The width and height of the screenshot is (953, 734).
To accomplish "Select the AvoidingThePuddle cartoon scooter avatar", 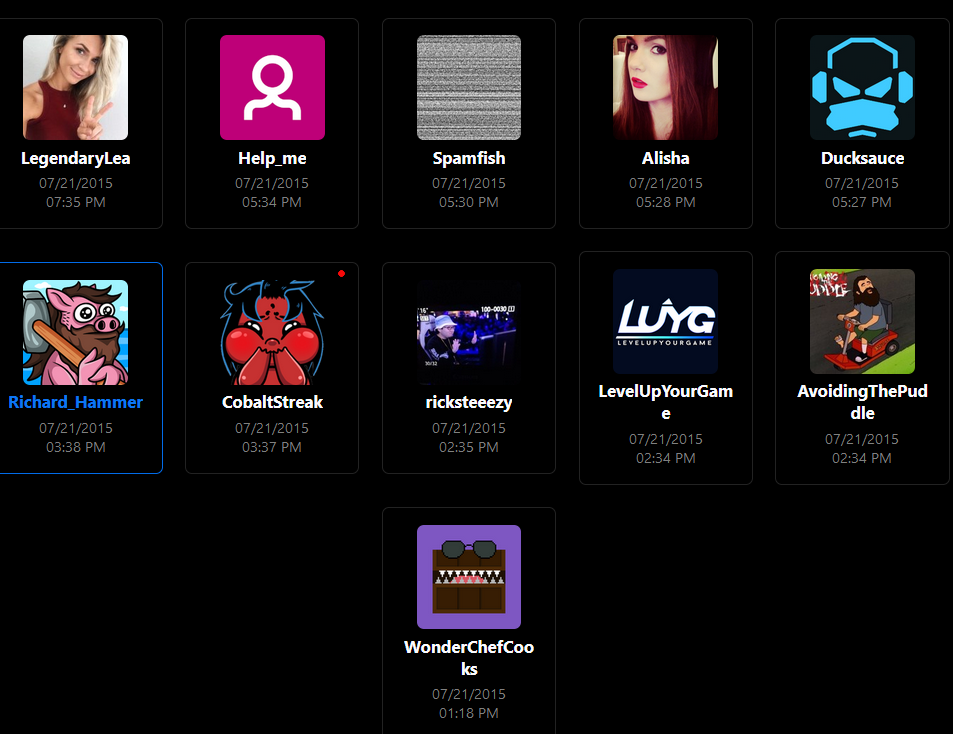I will click(862, 321).
